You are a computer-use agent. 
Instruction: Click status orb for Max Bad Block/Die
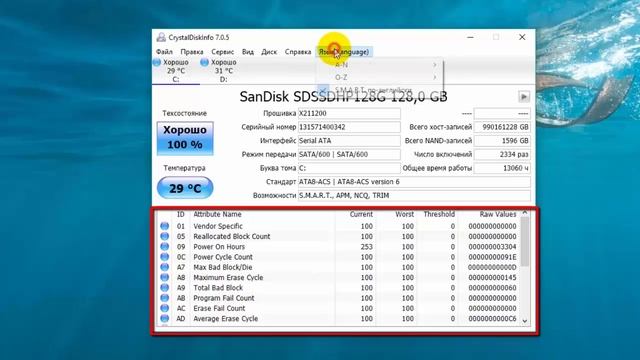tap(164, 267)
